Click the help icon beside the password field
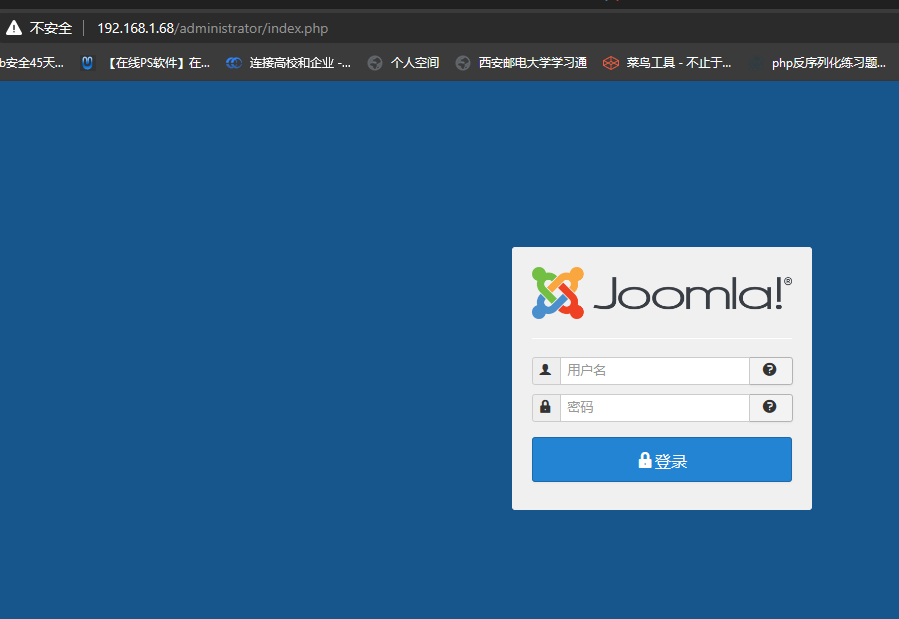Screen dimensions: 899x619 pyautogui.click(x=771, y=408)
